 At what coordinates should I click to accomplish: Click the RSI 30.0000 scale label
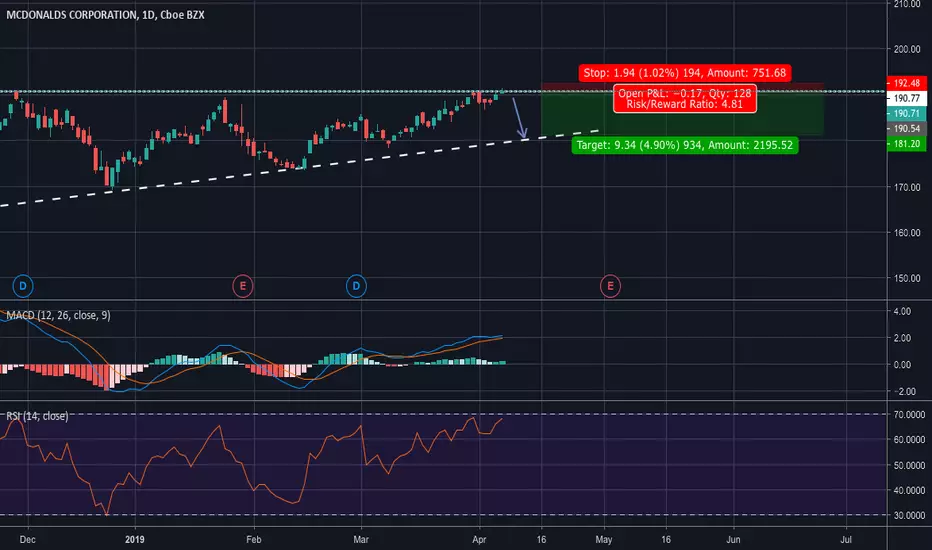click(909, 516)
